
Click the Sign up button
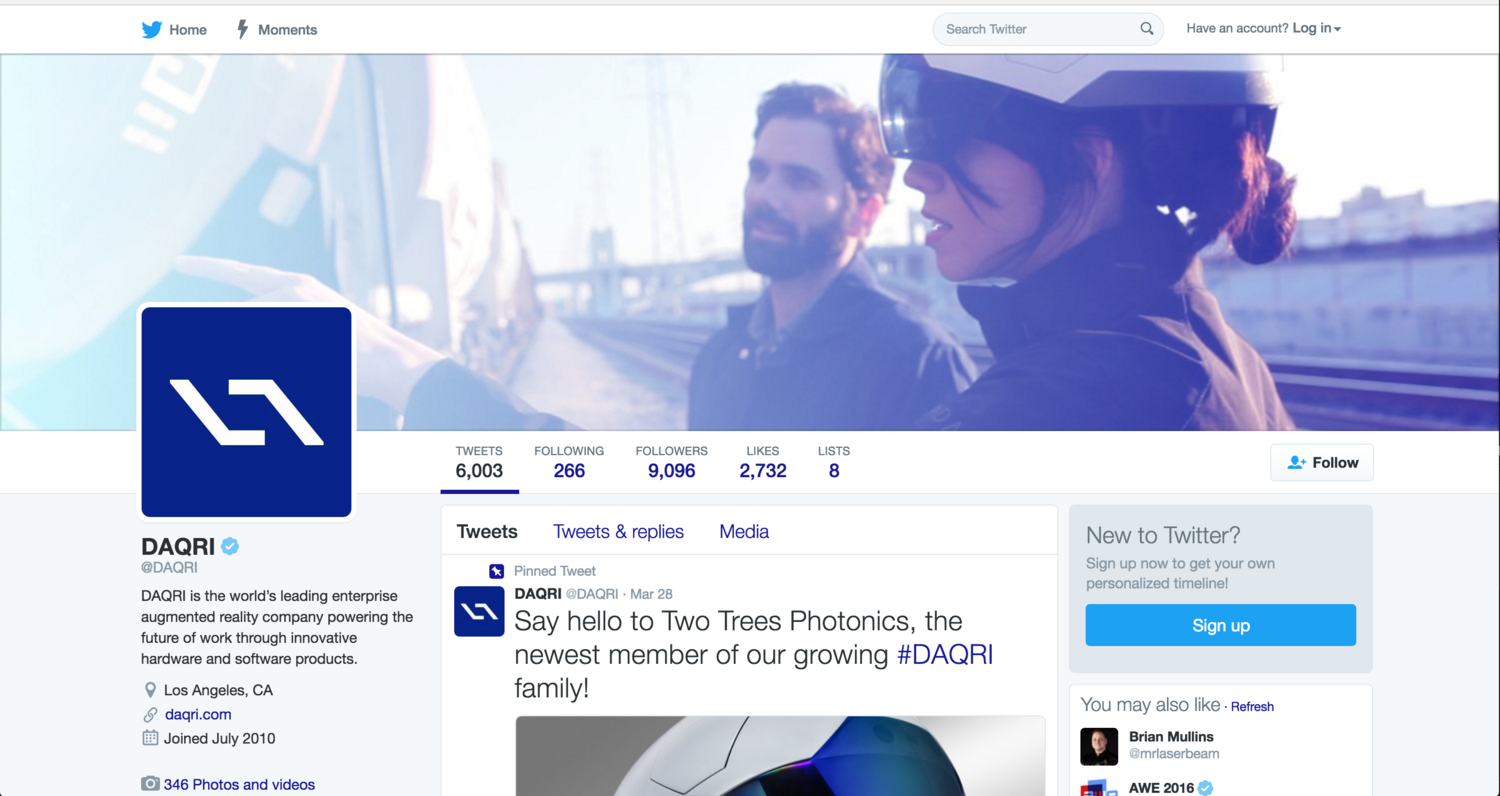click(x=1221, y=625)
